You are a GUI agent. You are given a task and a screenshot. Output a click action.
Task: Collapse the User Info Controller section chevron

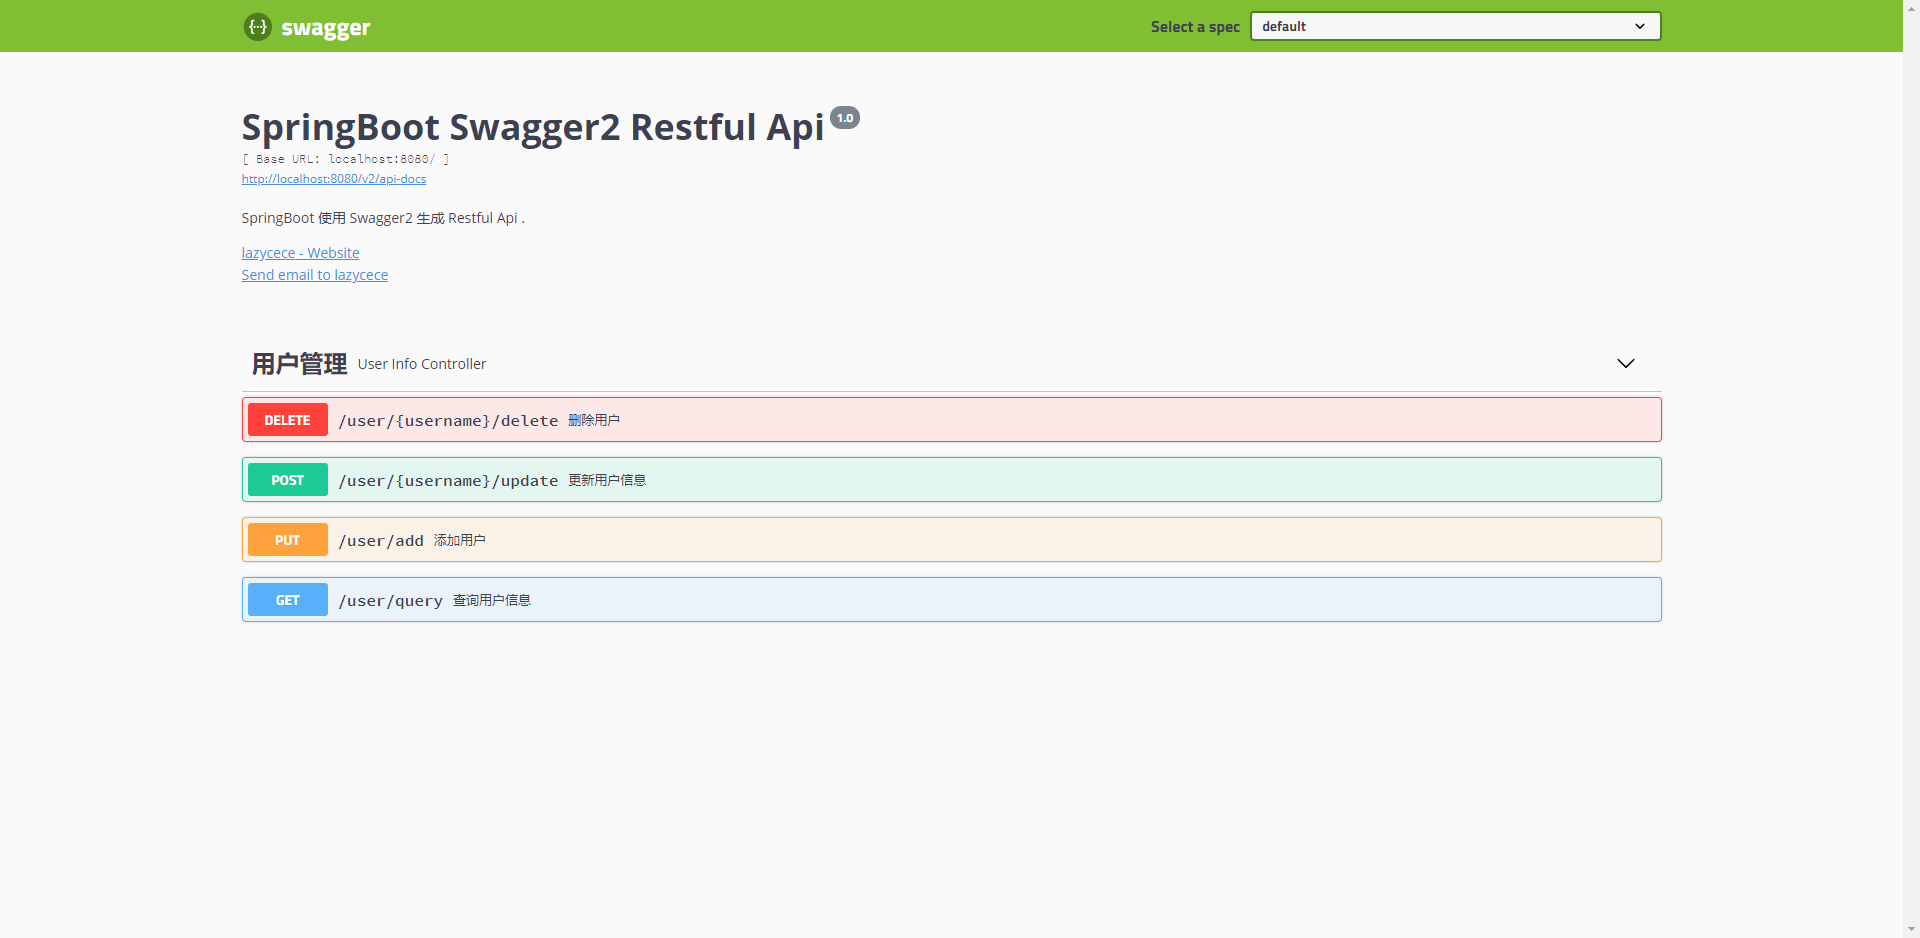tap(1626, 363)
